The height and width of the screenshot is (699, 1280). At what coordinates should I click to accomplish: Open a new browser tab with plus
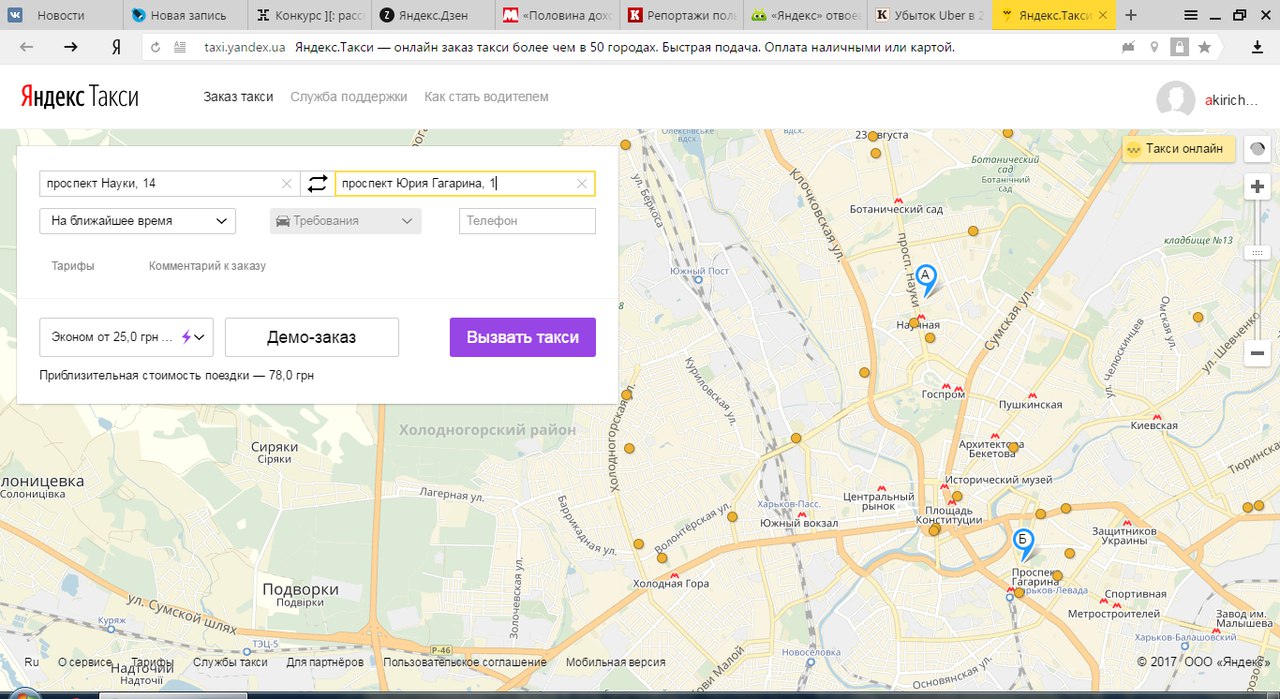pos(1131,15)
